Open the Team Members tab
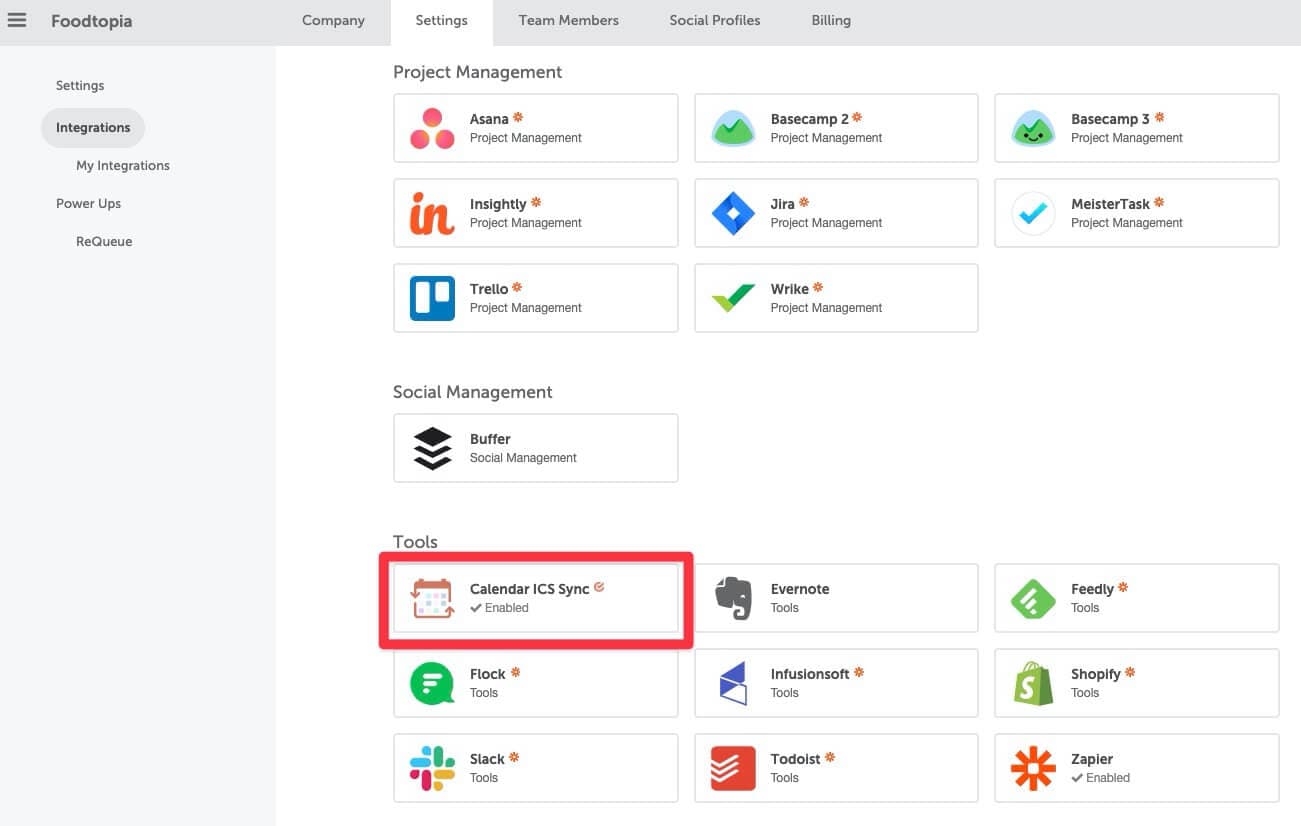 568,20
